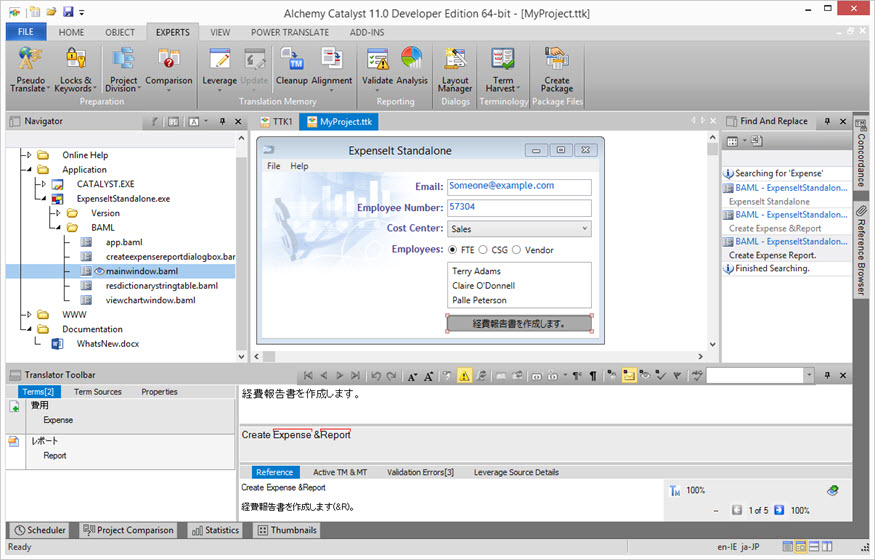
Task: Open Translator Toolbar search combo box dropdown
Action: pos(809,375)
